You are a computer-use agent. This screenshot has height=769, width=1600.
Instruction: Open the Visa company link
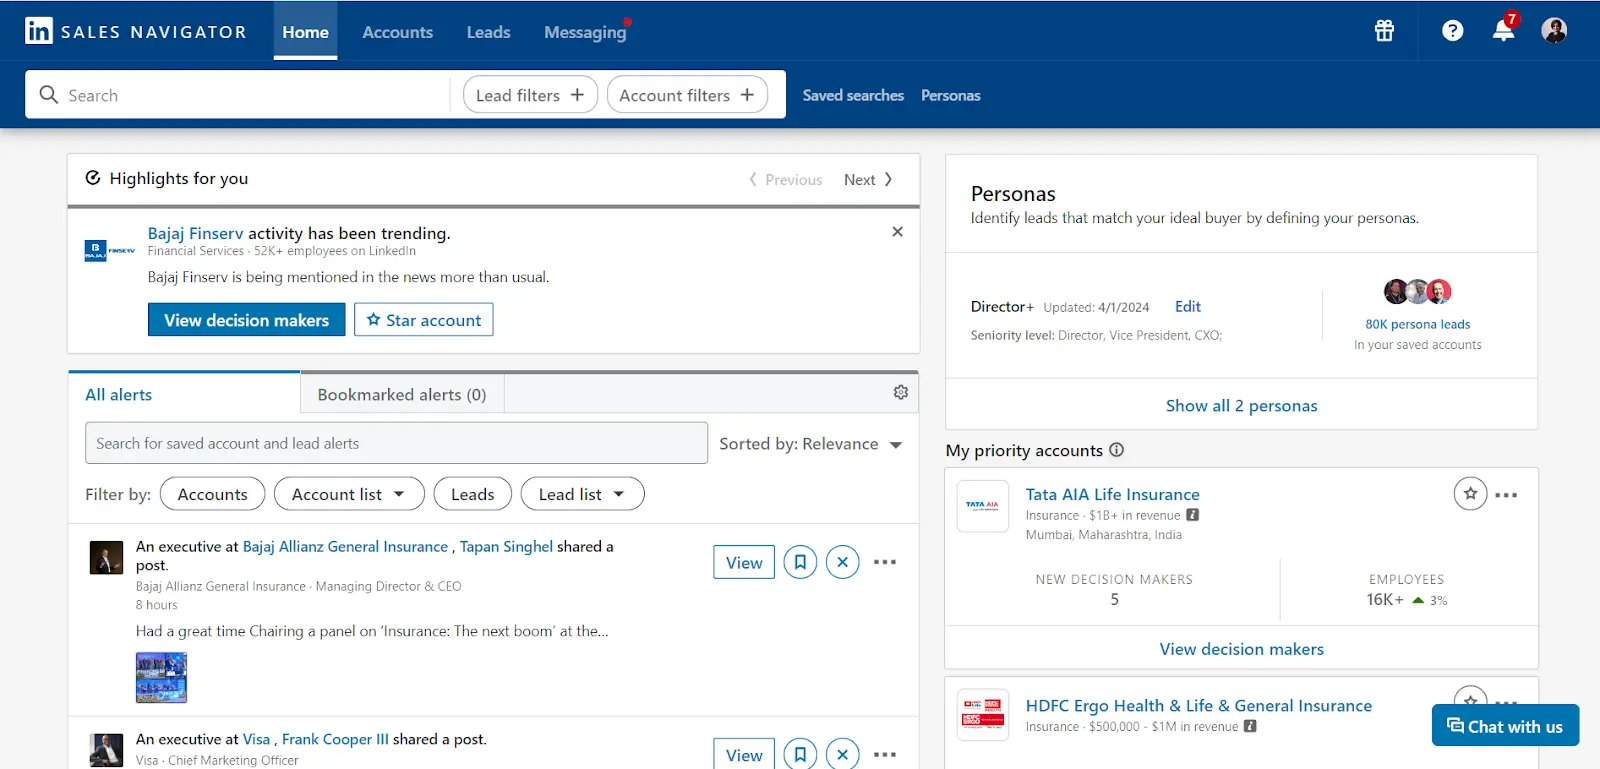coord(256,739)
